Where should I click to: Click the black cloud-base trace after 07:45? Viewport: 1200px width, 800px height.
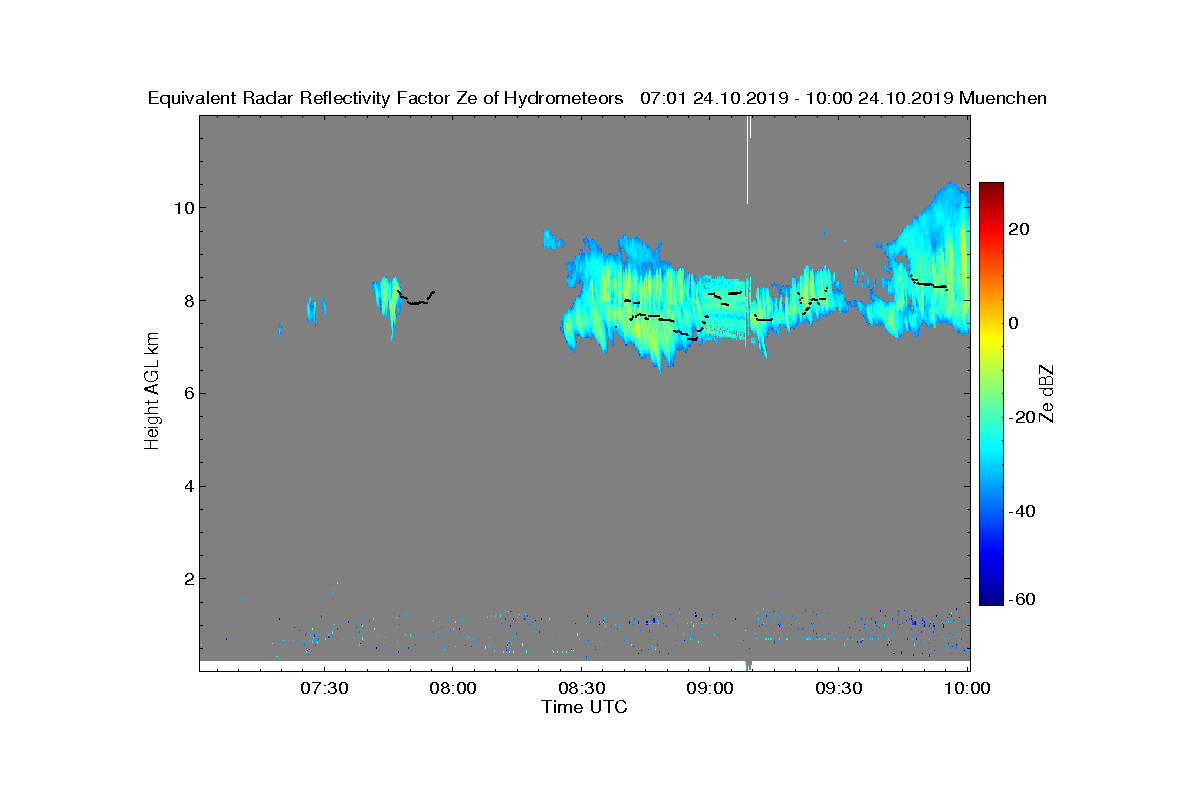tap(416, 298)
